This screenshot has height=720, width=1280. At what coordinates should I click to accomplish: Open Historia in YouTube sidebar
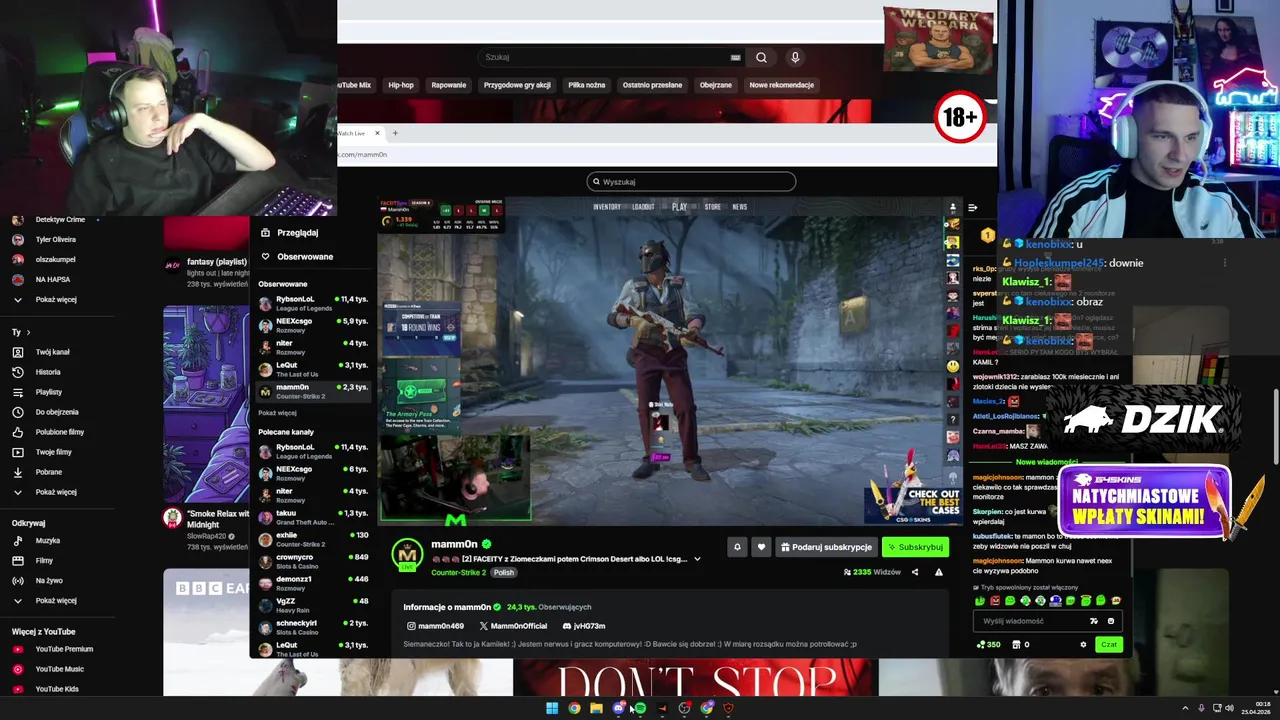[x=48, y=372]
